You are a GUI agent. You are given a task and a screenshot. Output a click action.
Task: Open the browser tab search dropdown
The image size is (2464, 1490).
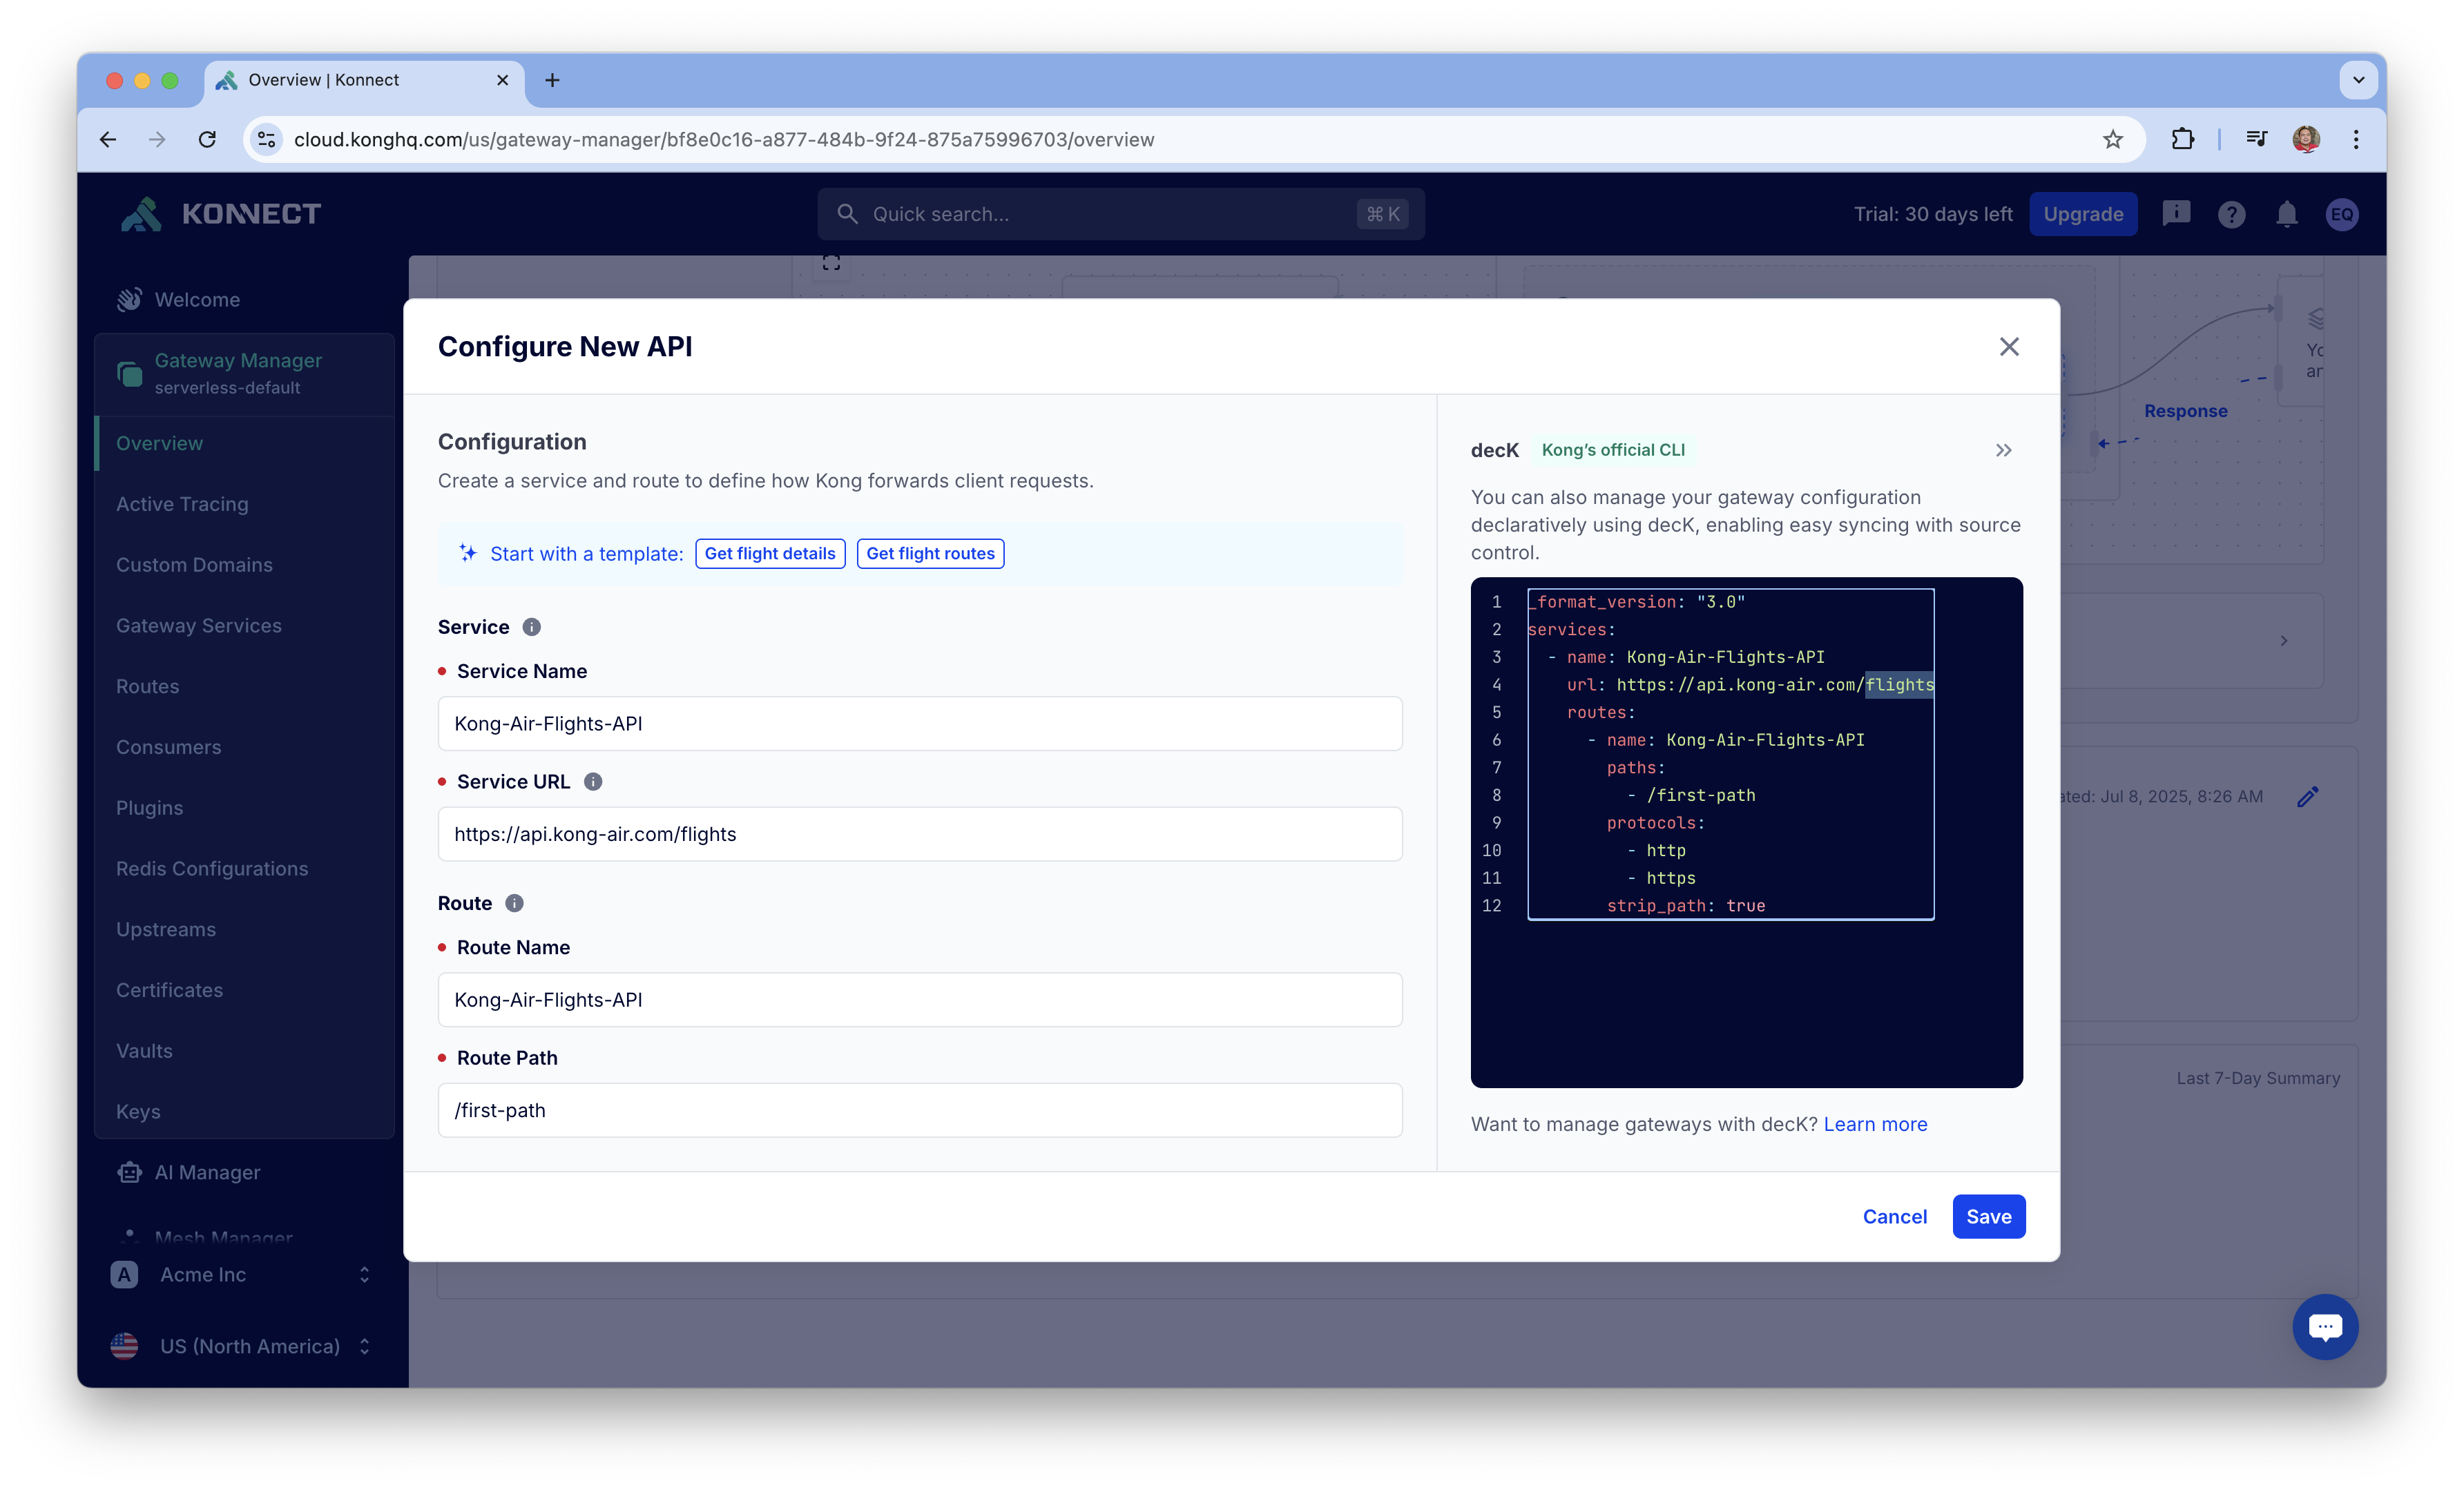click(2358, 80)
